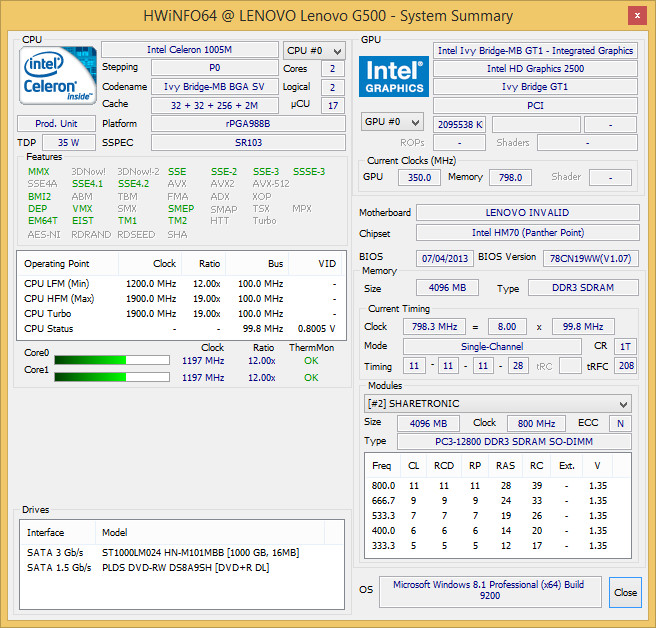Click the module clock 800 MHz field
Screen dimensions: 656x628
pos(536,423)
